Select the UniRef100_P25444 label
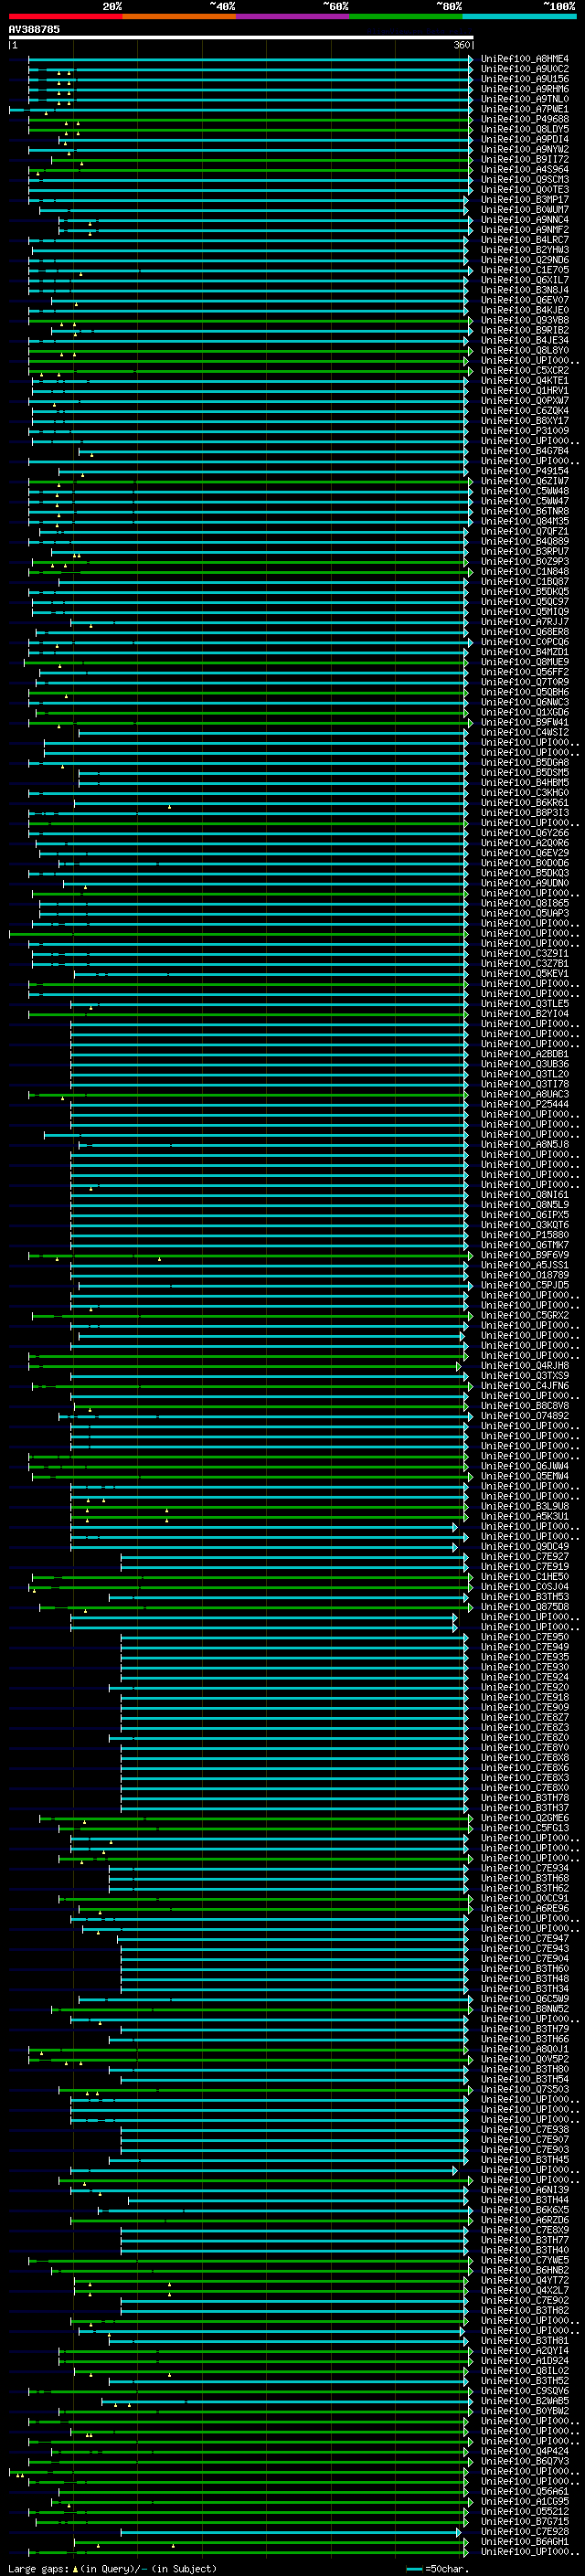This screenshot has width=585, height=2576. [525, 1104]
